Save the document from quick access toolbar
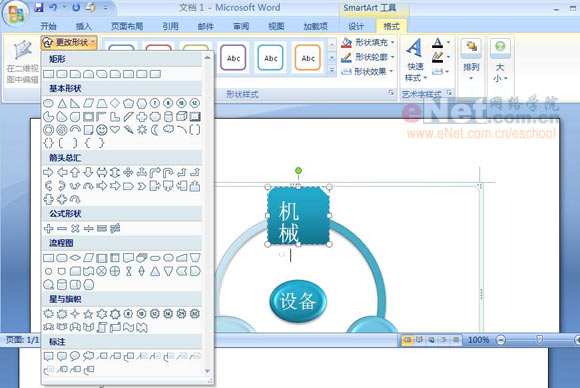 point(39,7)
